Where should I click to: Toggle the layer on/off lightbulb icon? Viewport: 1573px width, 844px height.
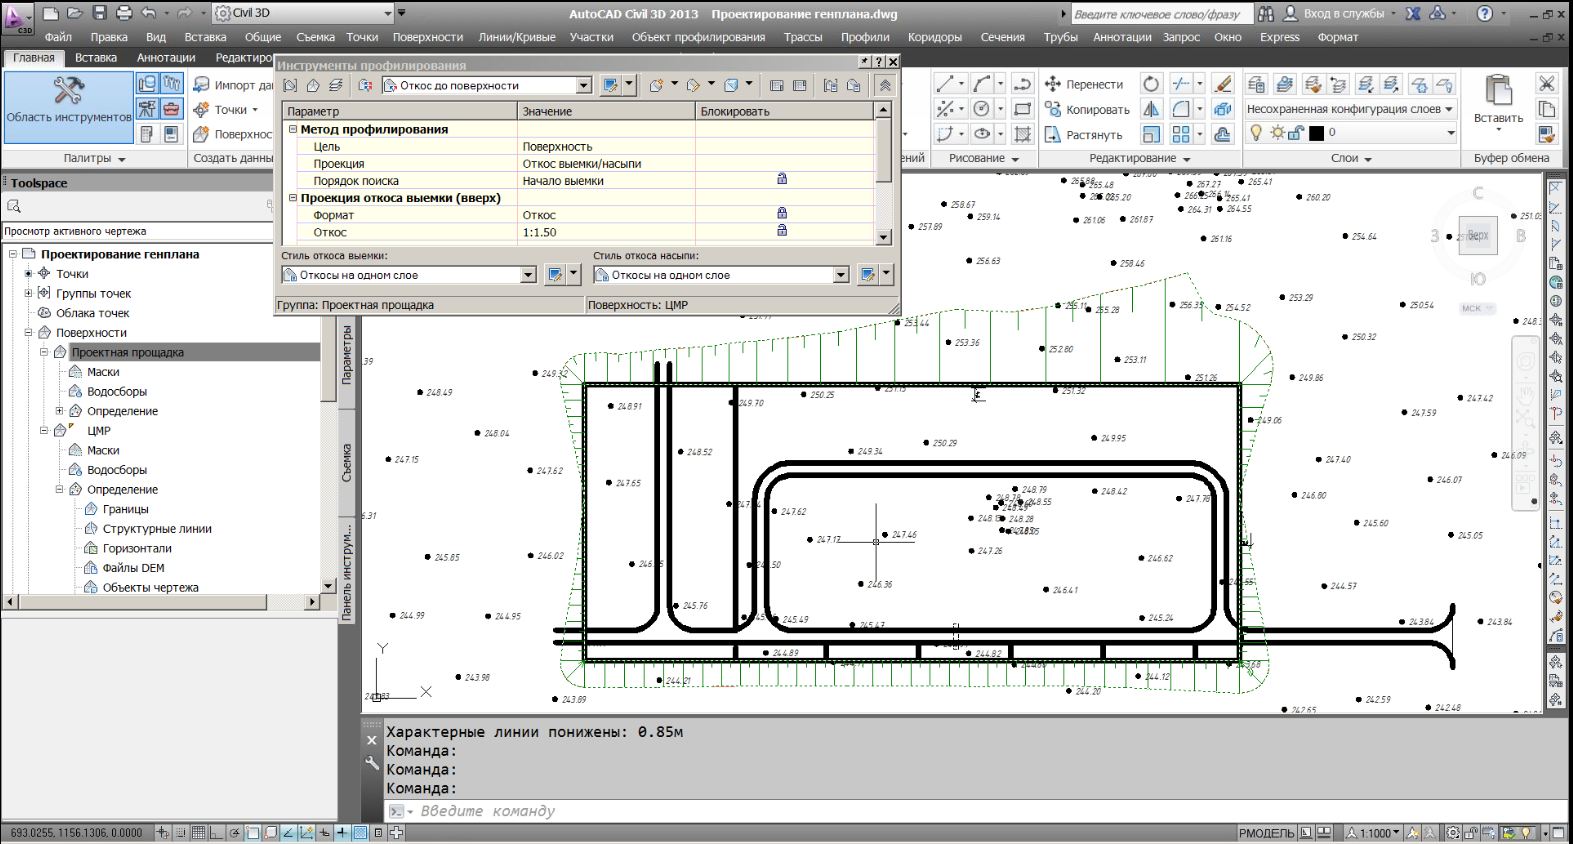[1256, 133]
